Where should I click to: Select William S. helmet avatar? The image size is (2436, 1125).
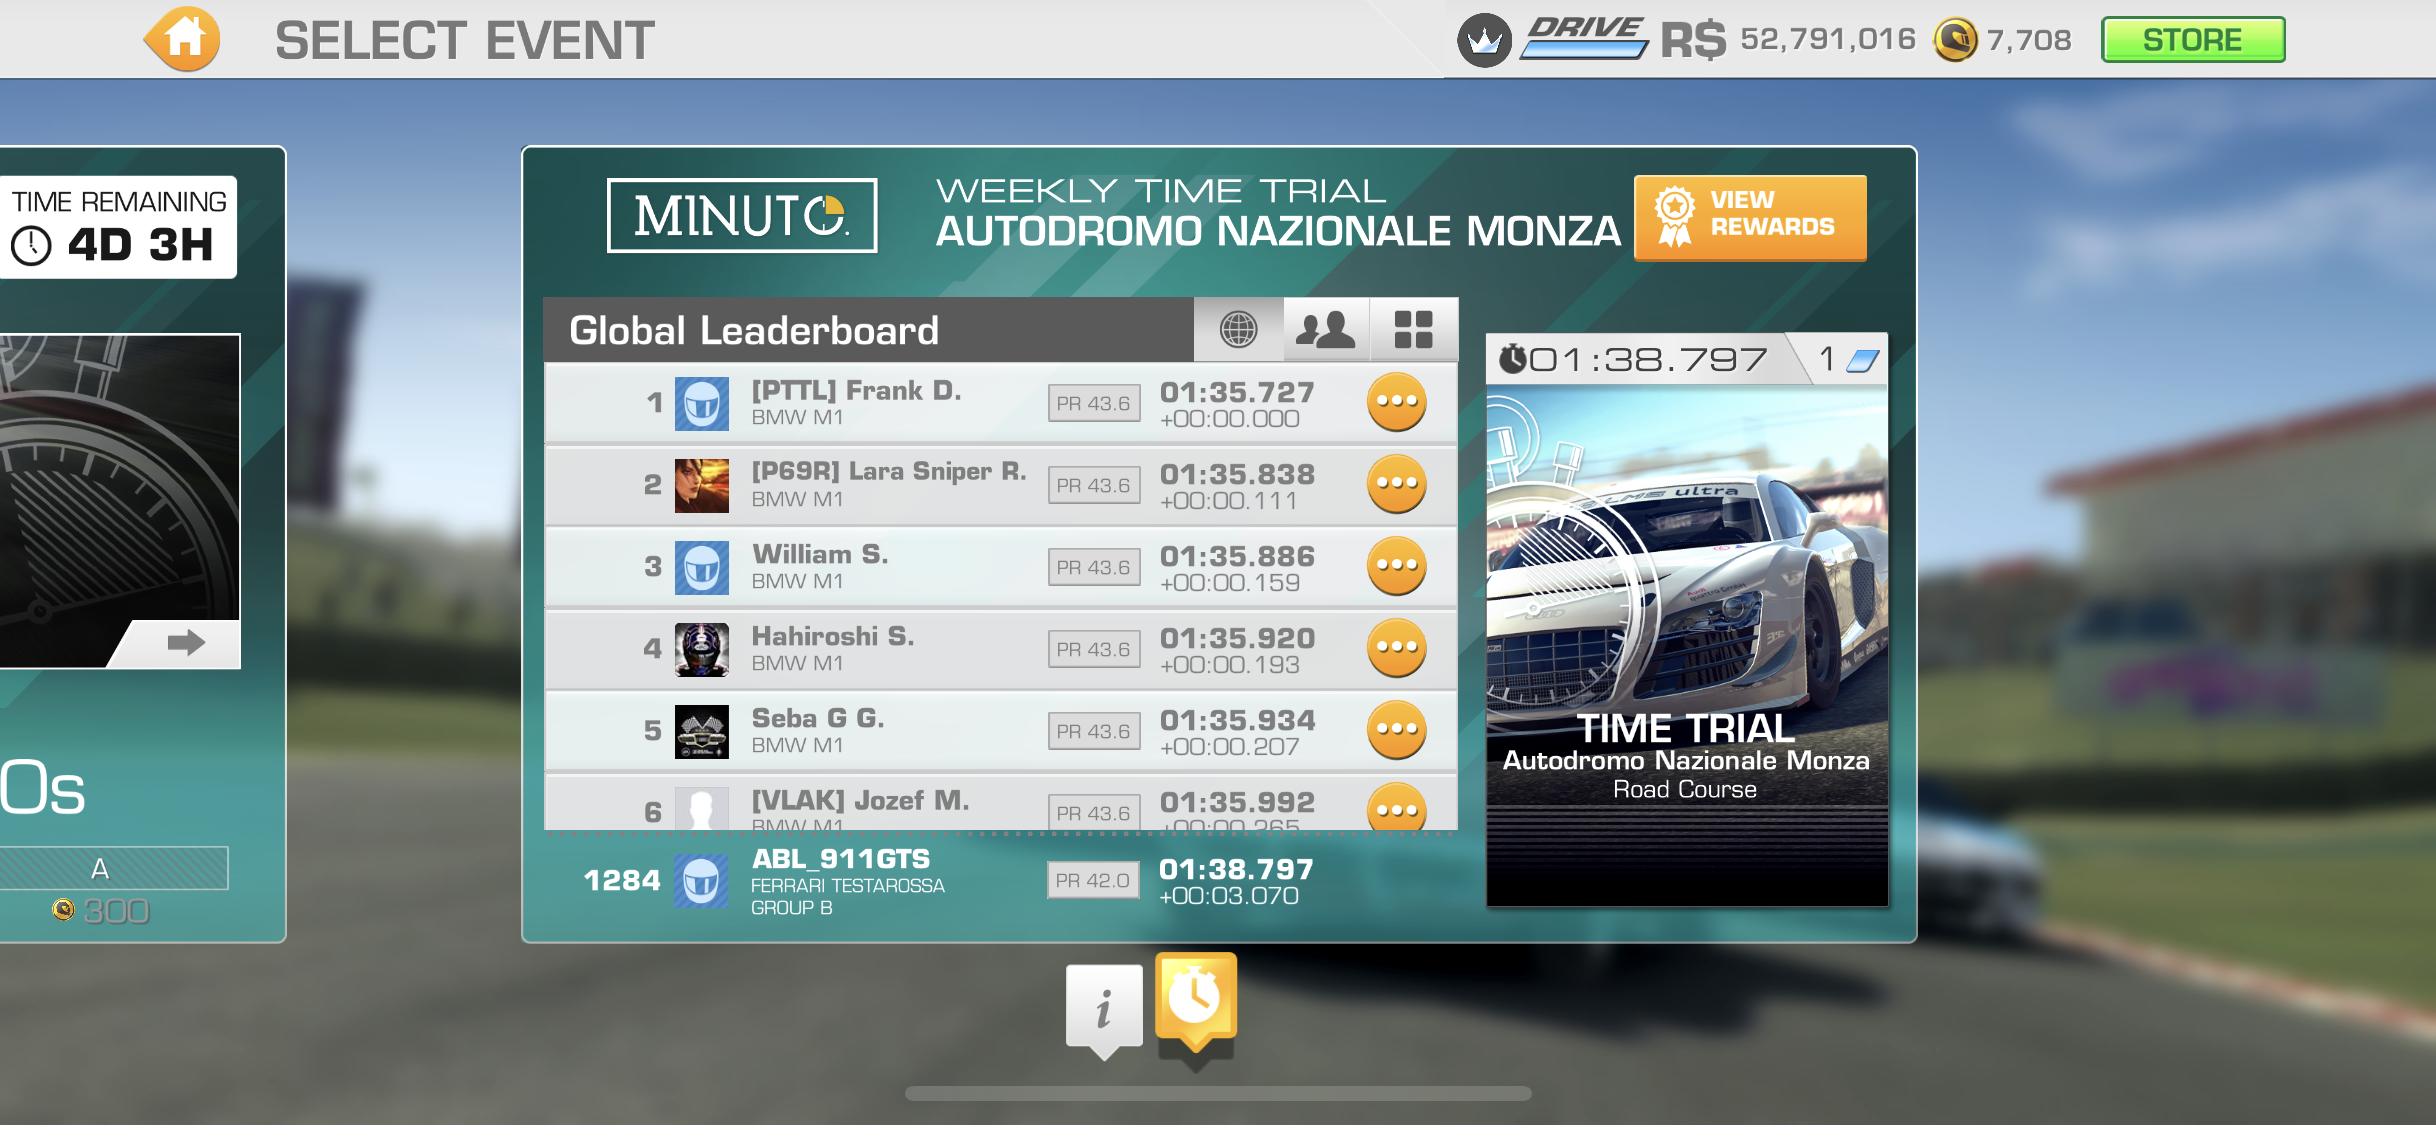tap(702, 568)
